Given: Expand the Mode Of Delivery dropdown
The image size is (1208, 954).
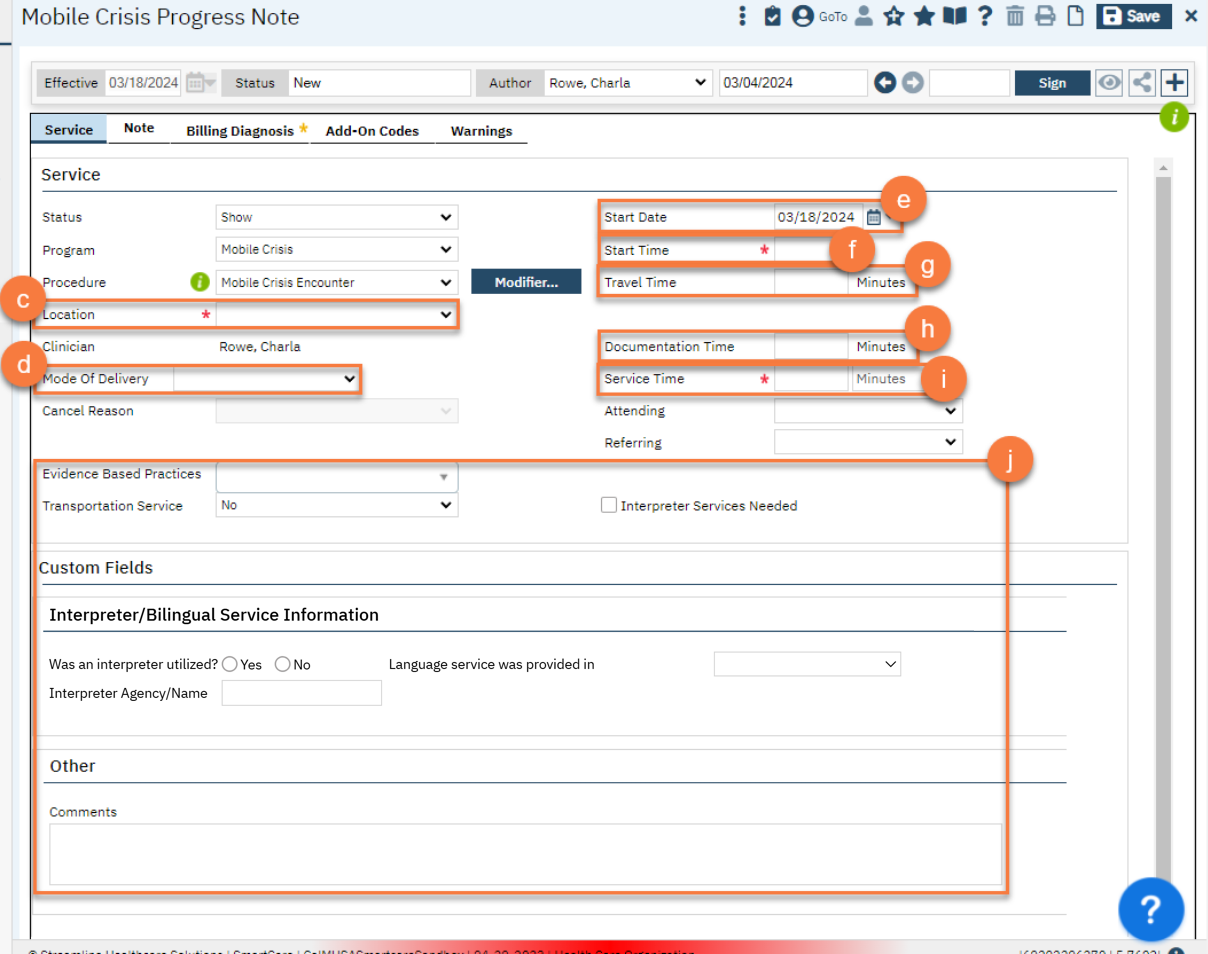Looking at the screenshot, I should coord(266,379).
